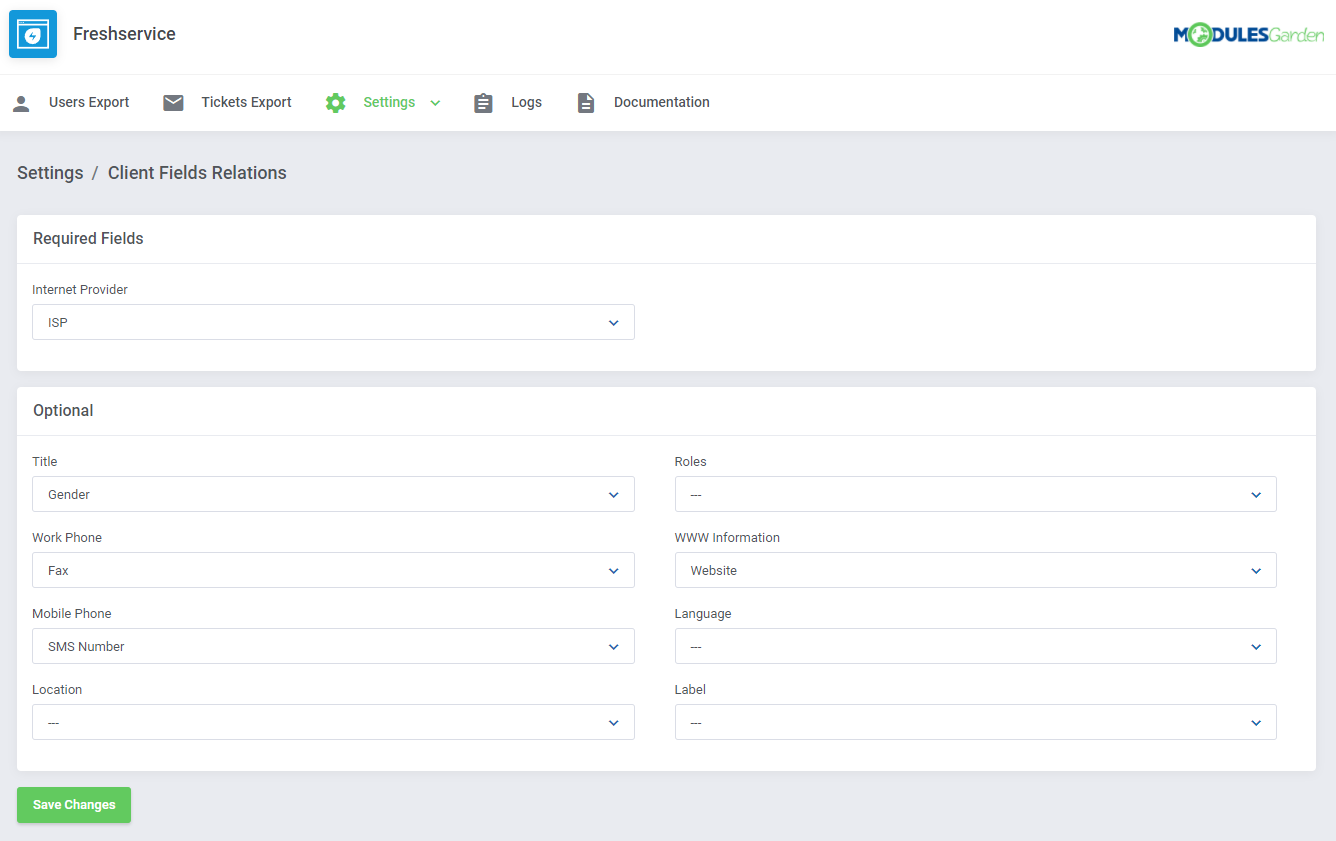Click the Work Phone field label
1336x841 pixels.
tap(67, 538)
